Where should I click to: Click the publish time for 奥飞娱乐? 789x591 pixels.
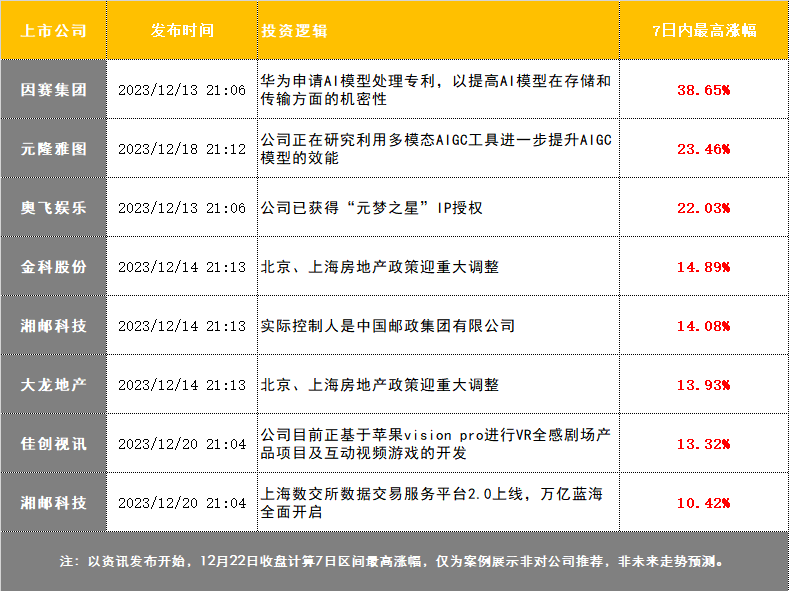pos(182,208)
